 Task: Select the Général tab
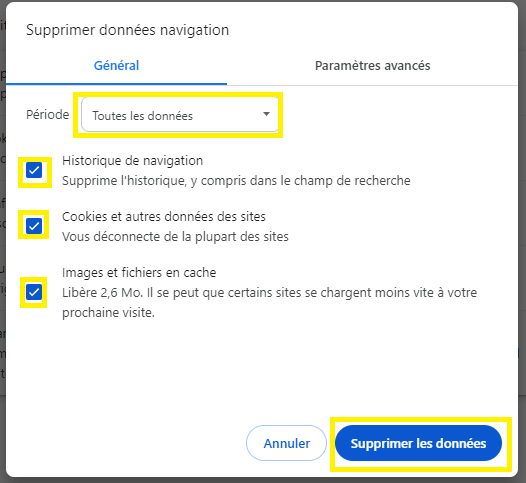pyautogui.click(x=116, y=66)
